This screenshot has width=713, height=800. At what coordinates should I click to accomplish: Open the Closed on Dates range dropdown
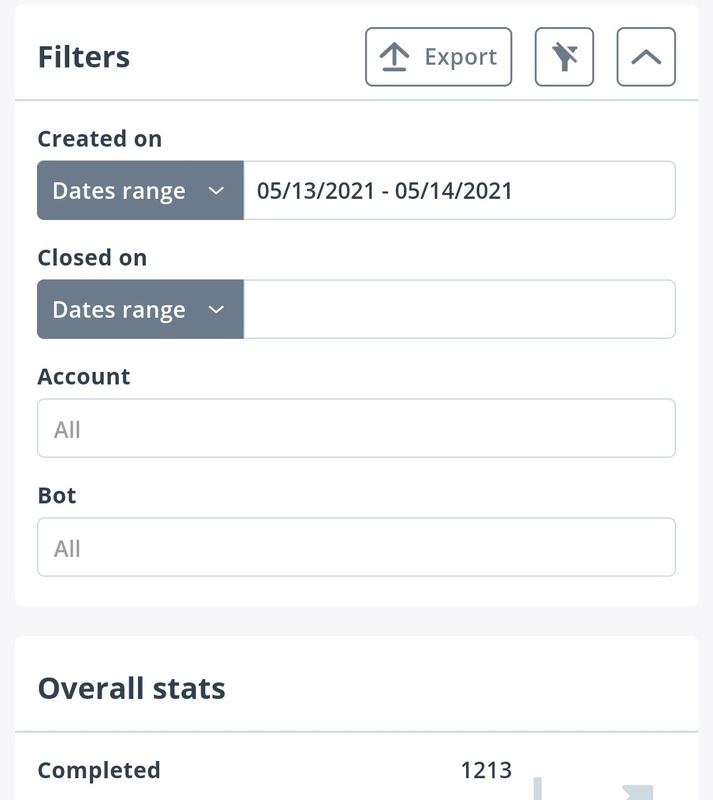click(x=140, y=309)
